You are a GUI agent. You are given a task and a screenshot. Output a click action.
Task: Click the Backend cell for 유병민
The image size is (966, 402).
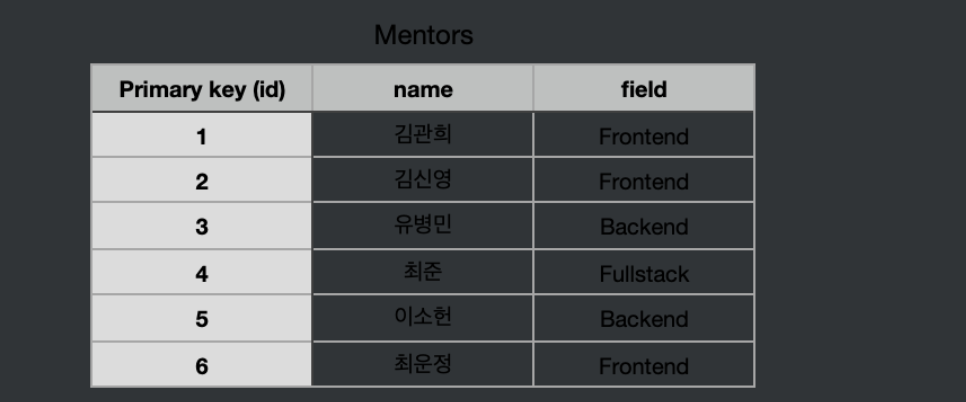pyautogui.click(x=644, y=226)
